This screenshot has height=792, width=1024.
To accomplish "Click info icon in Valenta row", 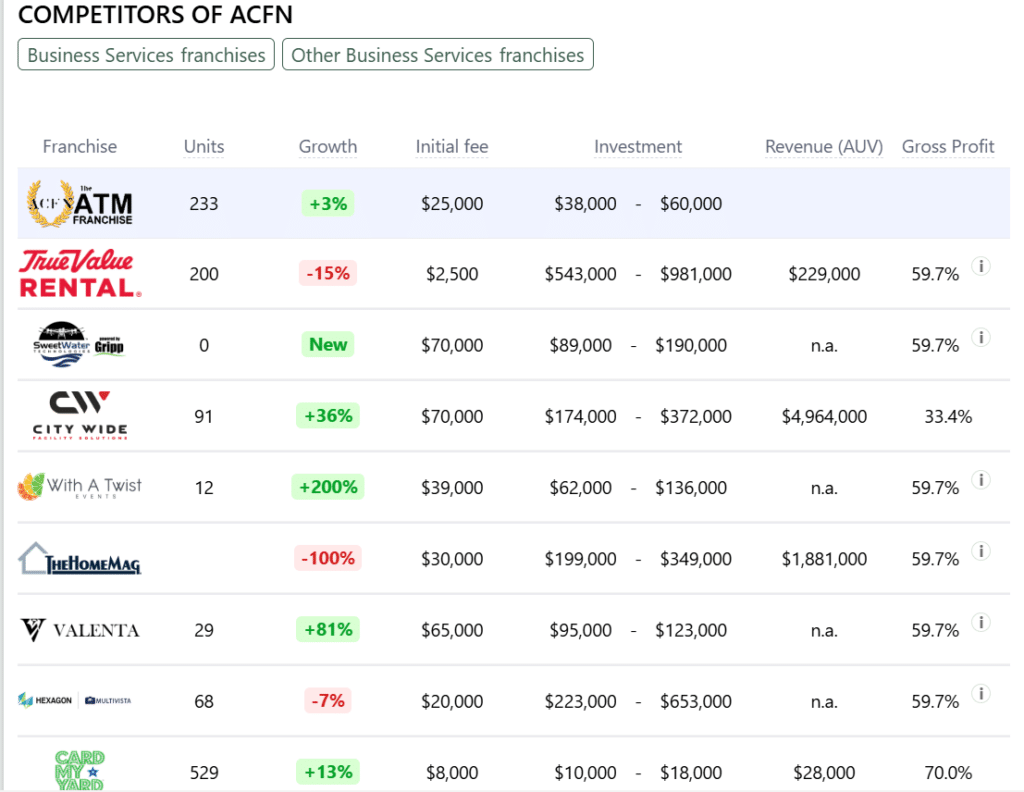I will (980, 622).
